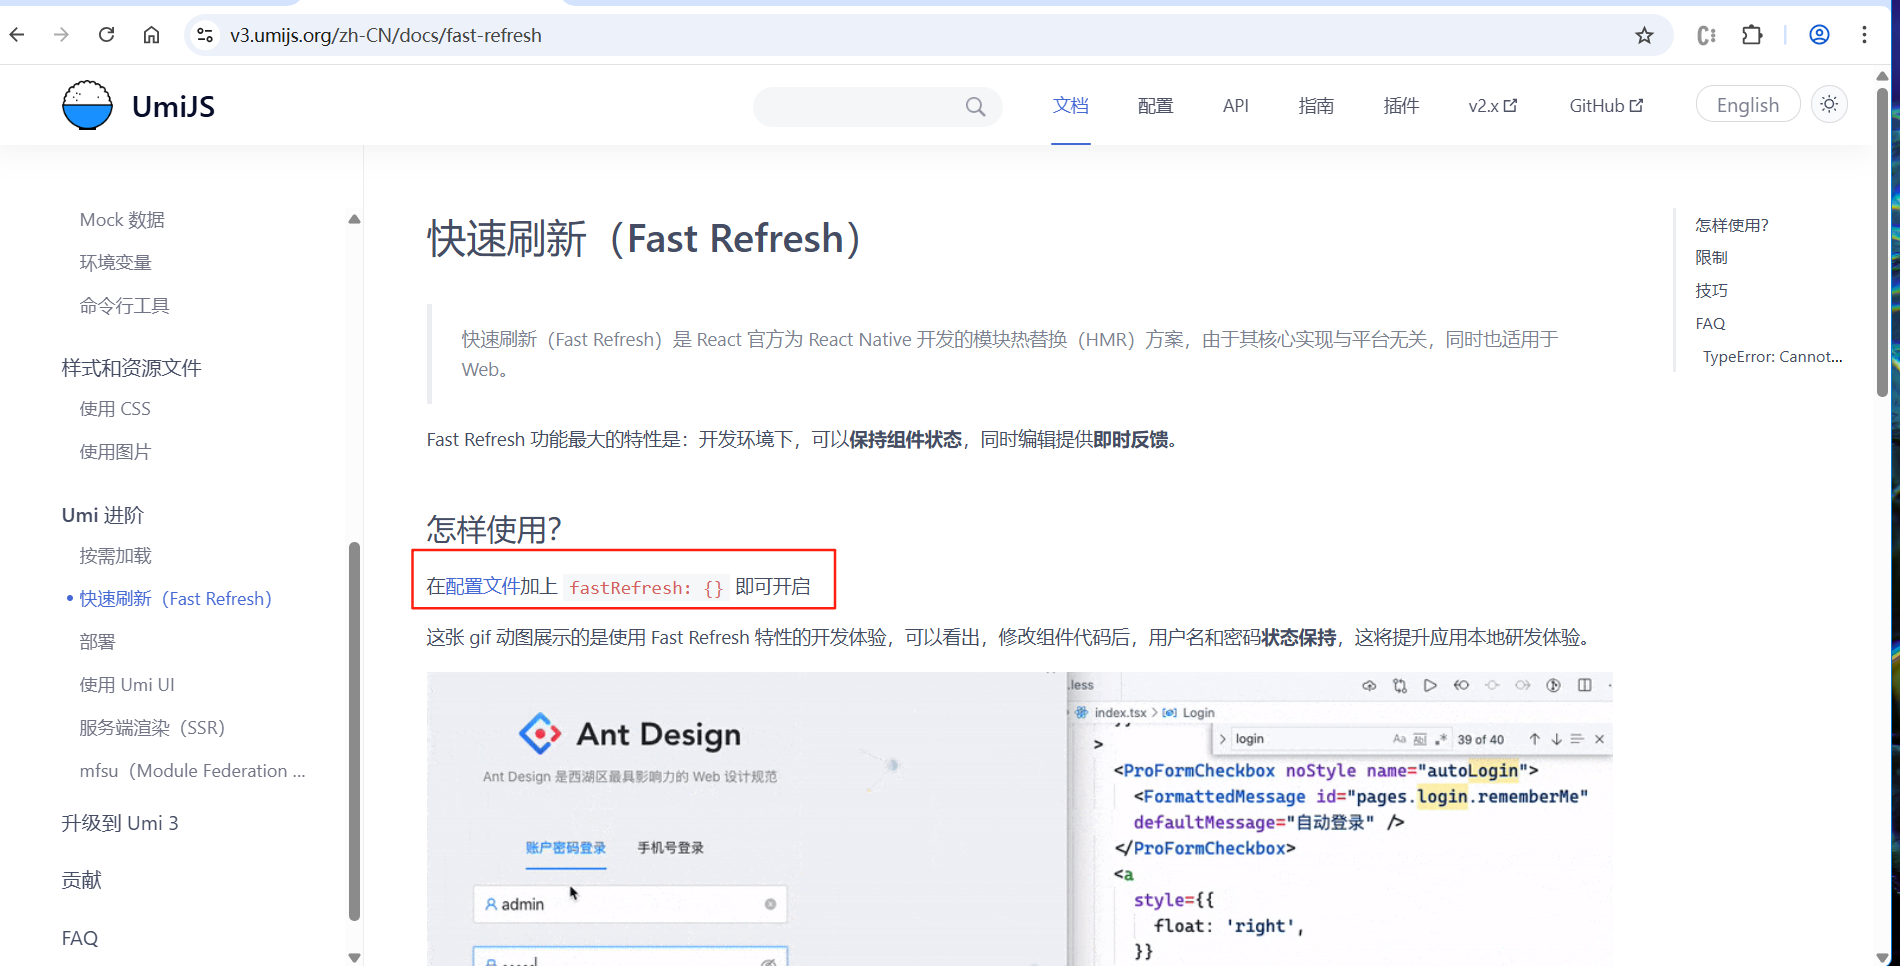
Task: Jump to 技巧 in the table of contents
Action: [x=1711, y=291]
